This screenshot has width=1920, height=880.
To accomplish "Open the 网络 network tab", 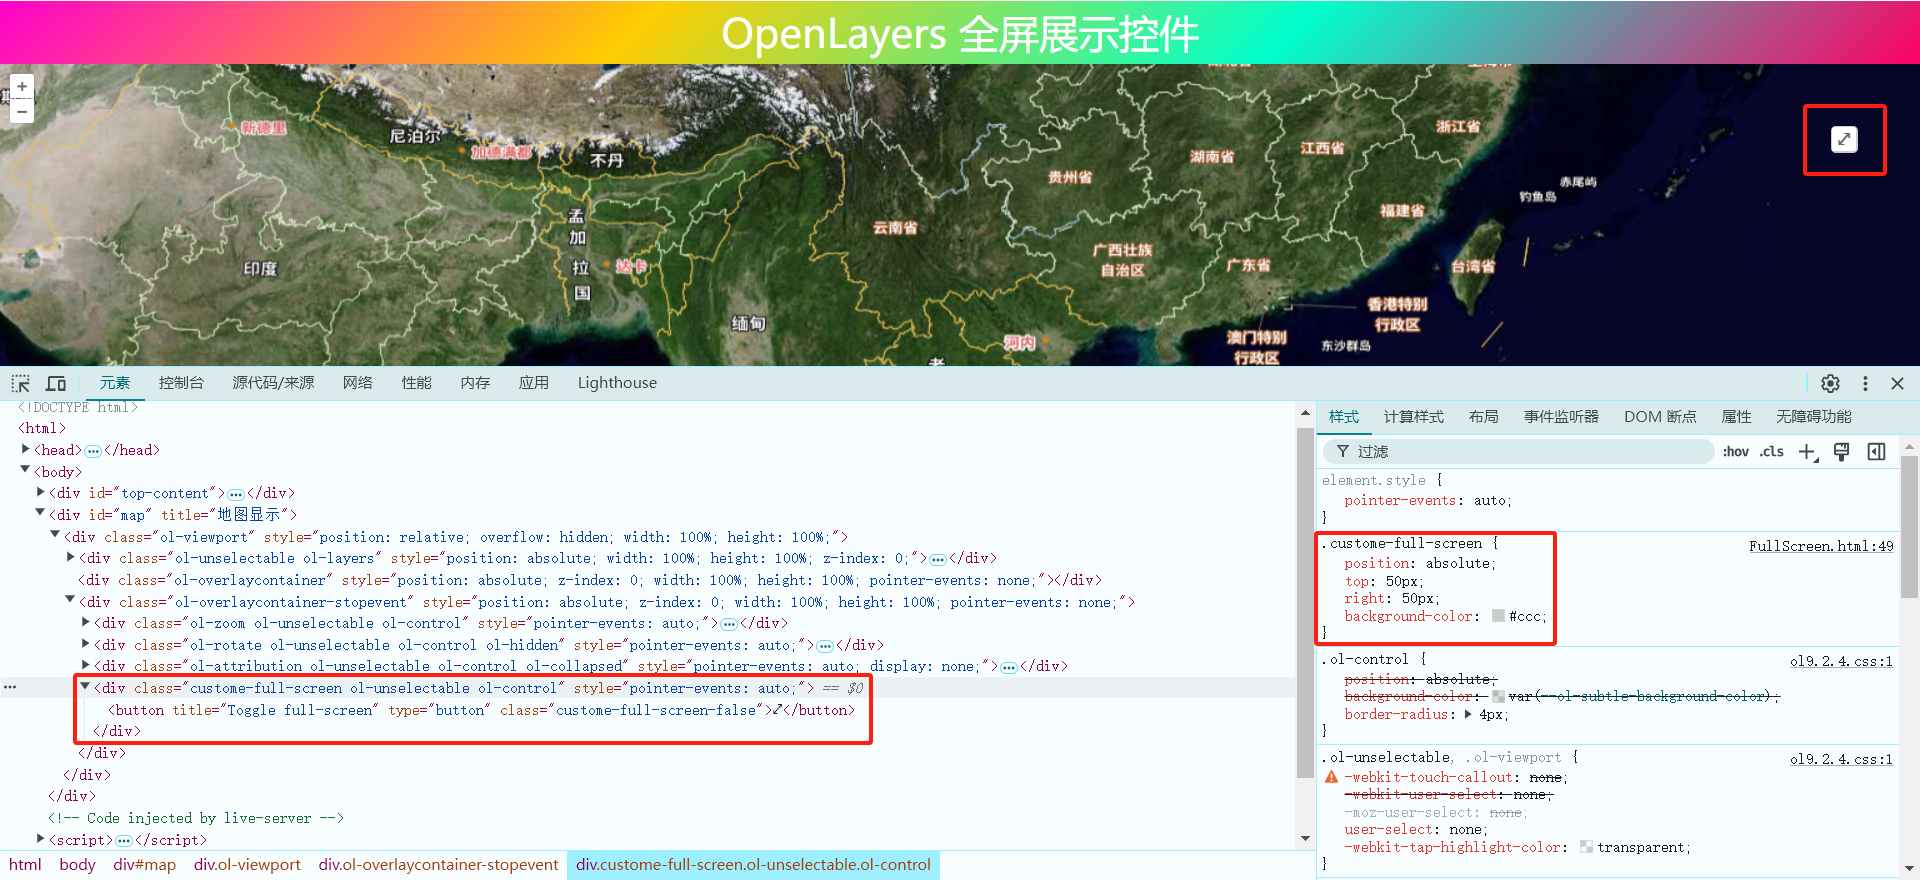I will pyautogui.click(x=357, y=383).
